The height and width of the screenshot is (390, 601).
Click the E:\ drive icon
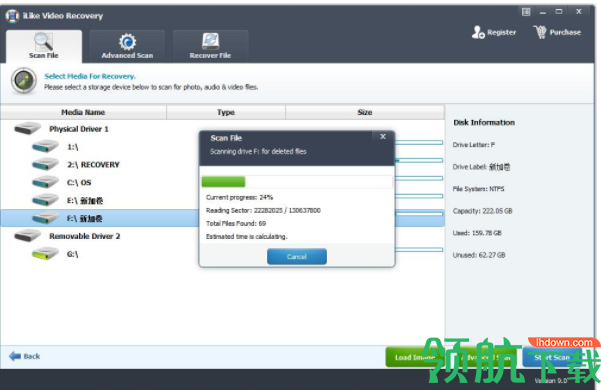(x=45, y=200)
